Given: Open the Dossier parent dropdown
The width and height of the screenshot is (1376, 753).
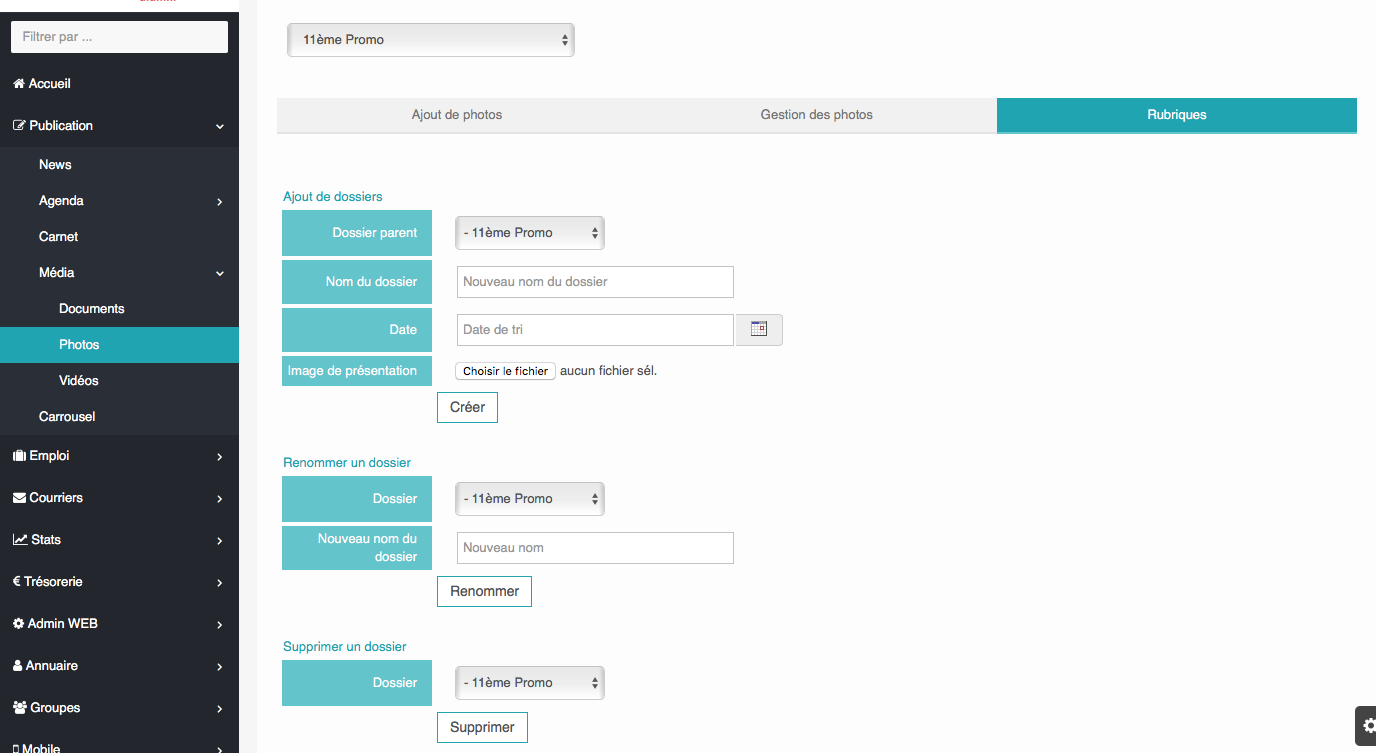Looking at the screenshot, I should [529, 233].
